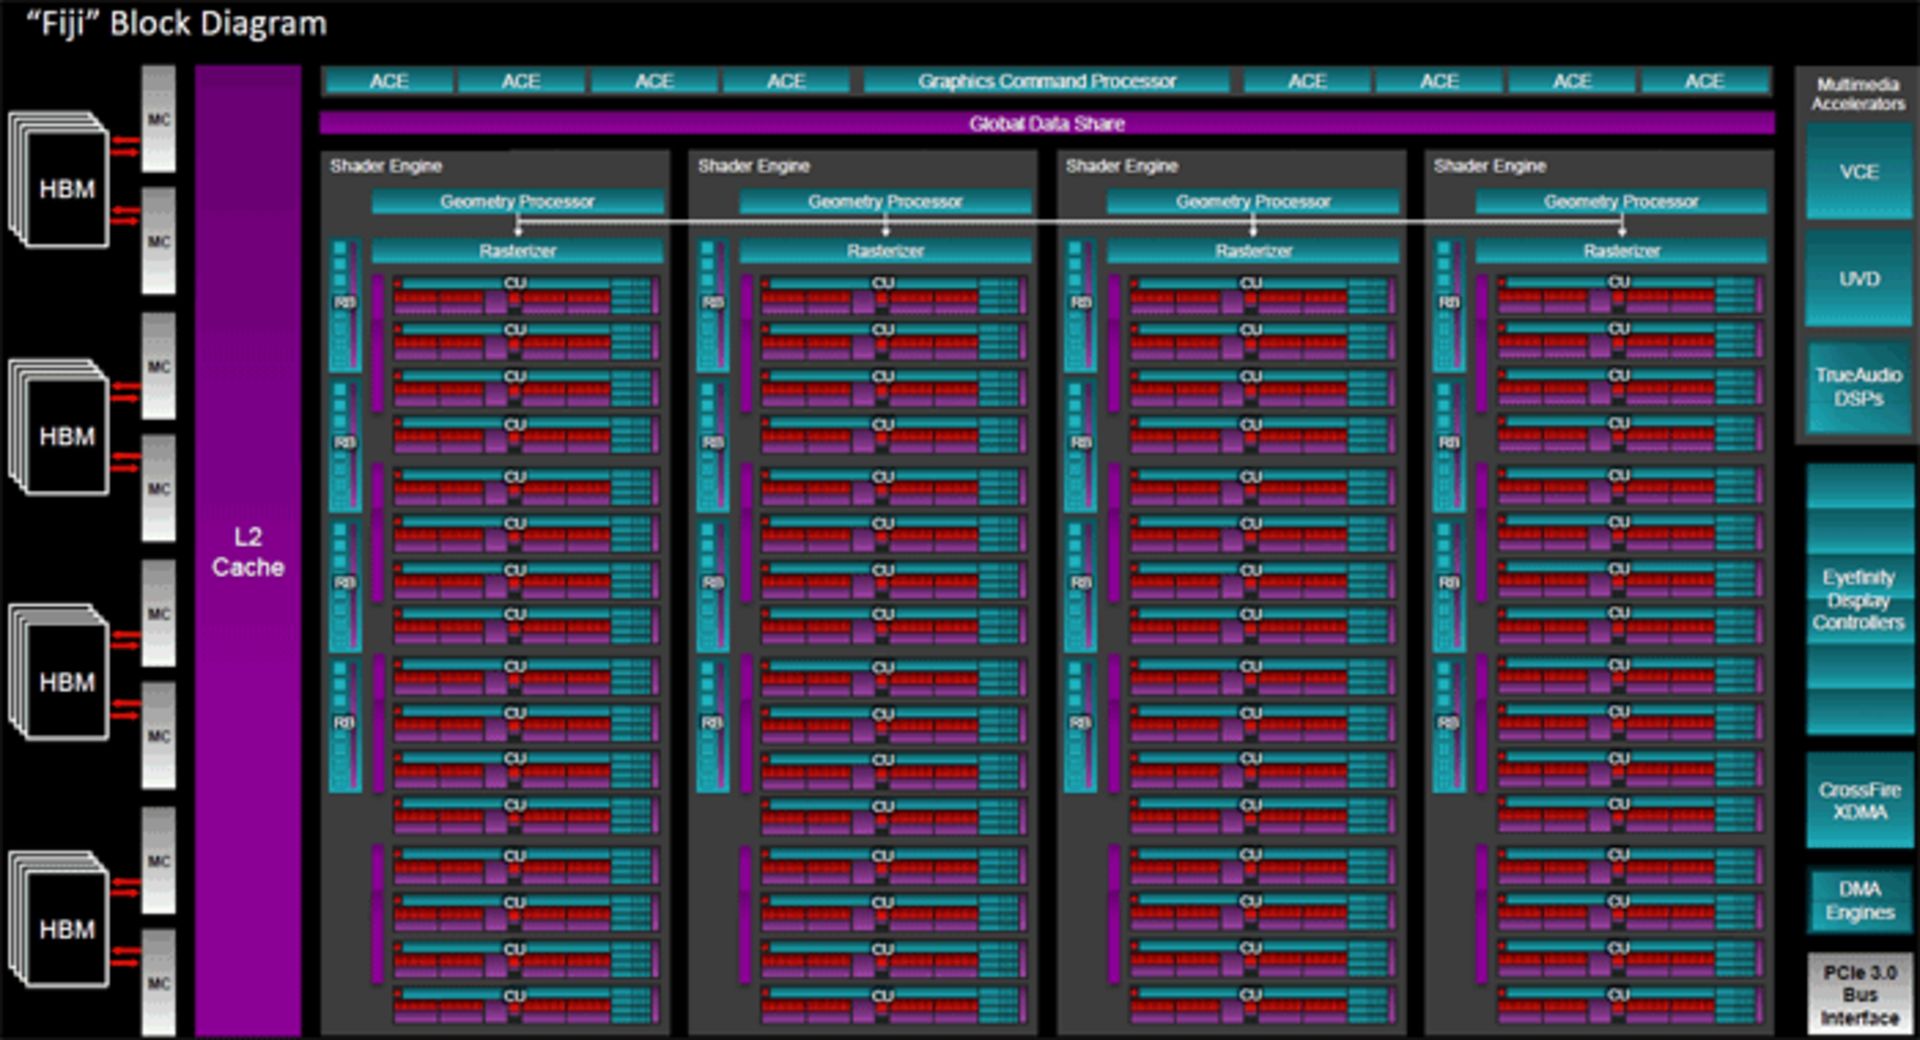The height and width of the screenshot is (1040, 1920).
Task: Select Geometry Processor in the rightmost Shader Engine
Action: click(x=1621, y=201)
